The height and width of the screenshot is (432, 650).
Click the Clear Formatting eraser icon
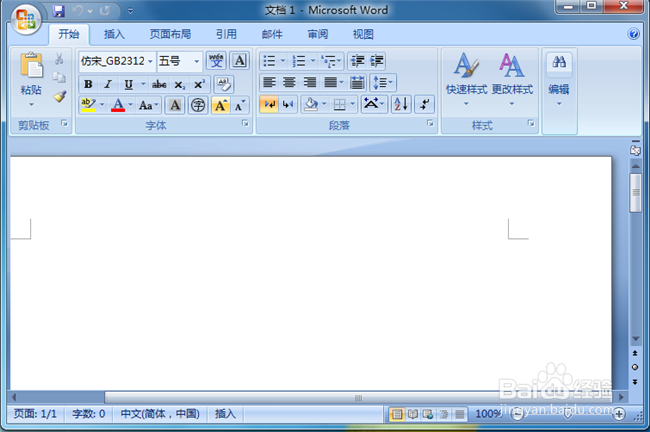coord(224,84)
